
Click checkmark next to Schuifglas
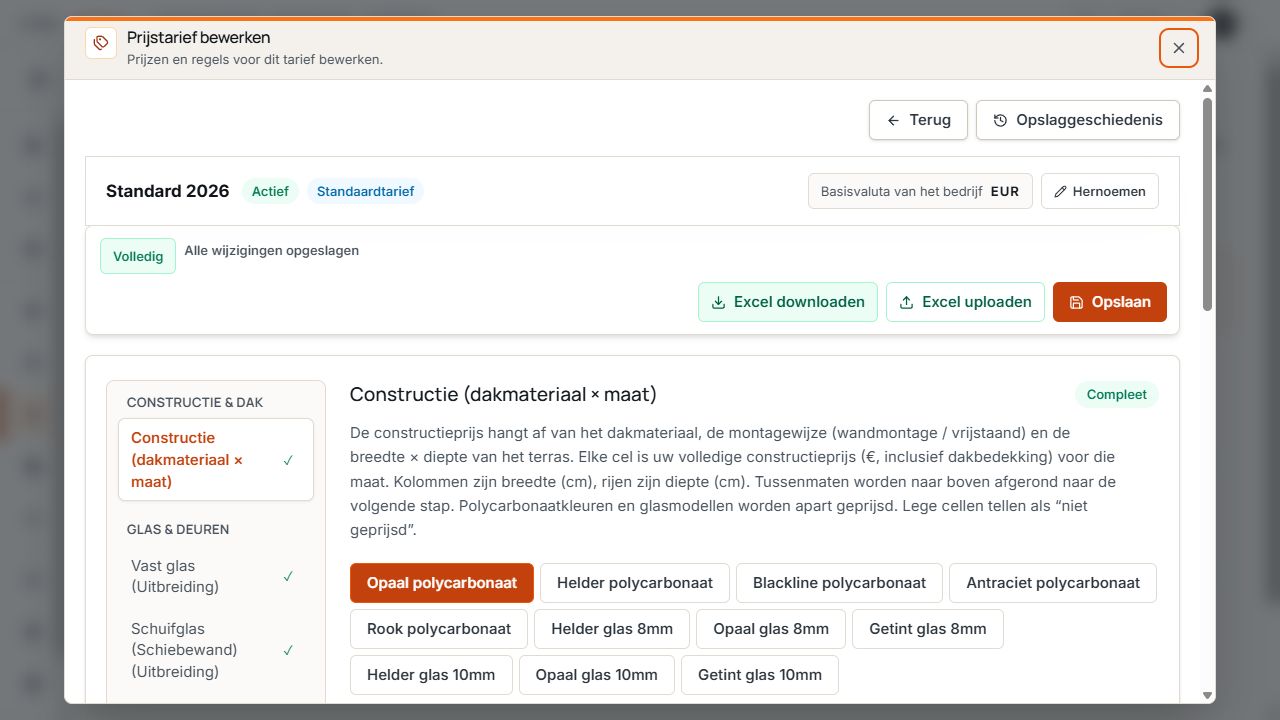coord(288,650)
